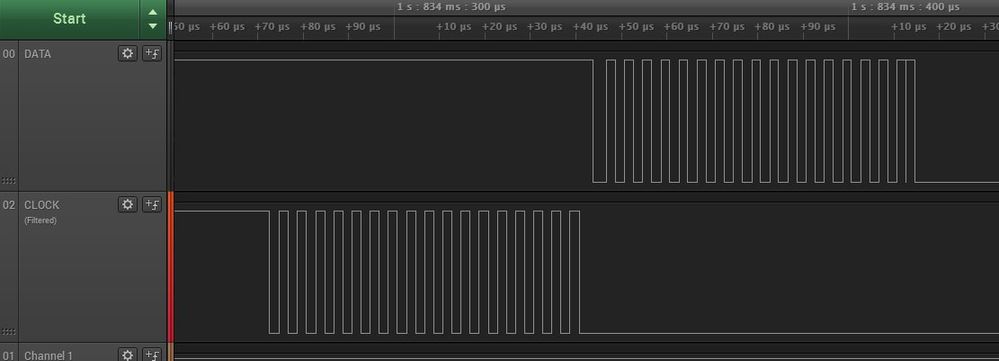
Task: Click the (Filtered) label under CLOCK
Action: (40, 220)
